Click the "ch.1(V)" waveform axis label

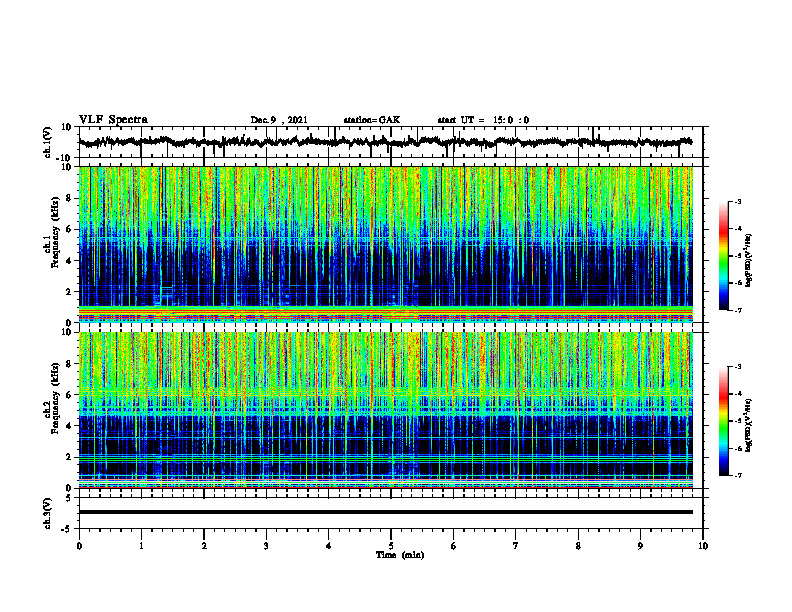(48, 142)
